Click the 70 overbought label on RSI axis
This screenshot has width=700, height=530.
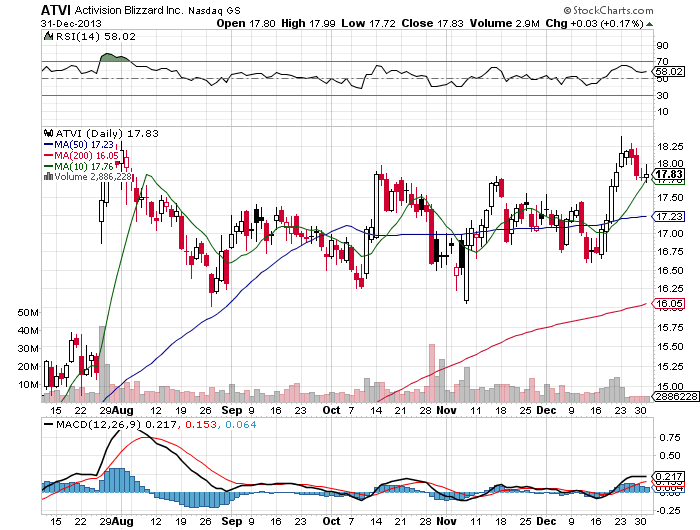click(x=662, y=61)
